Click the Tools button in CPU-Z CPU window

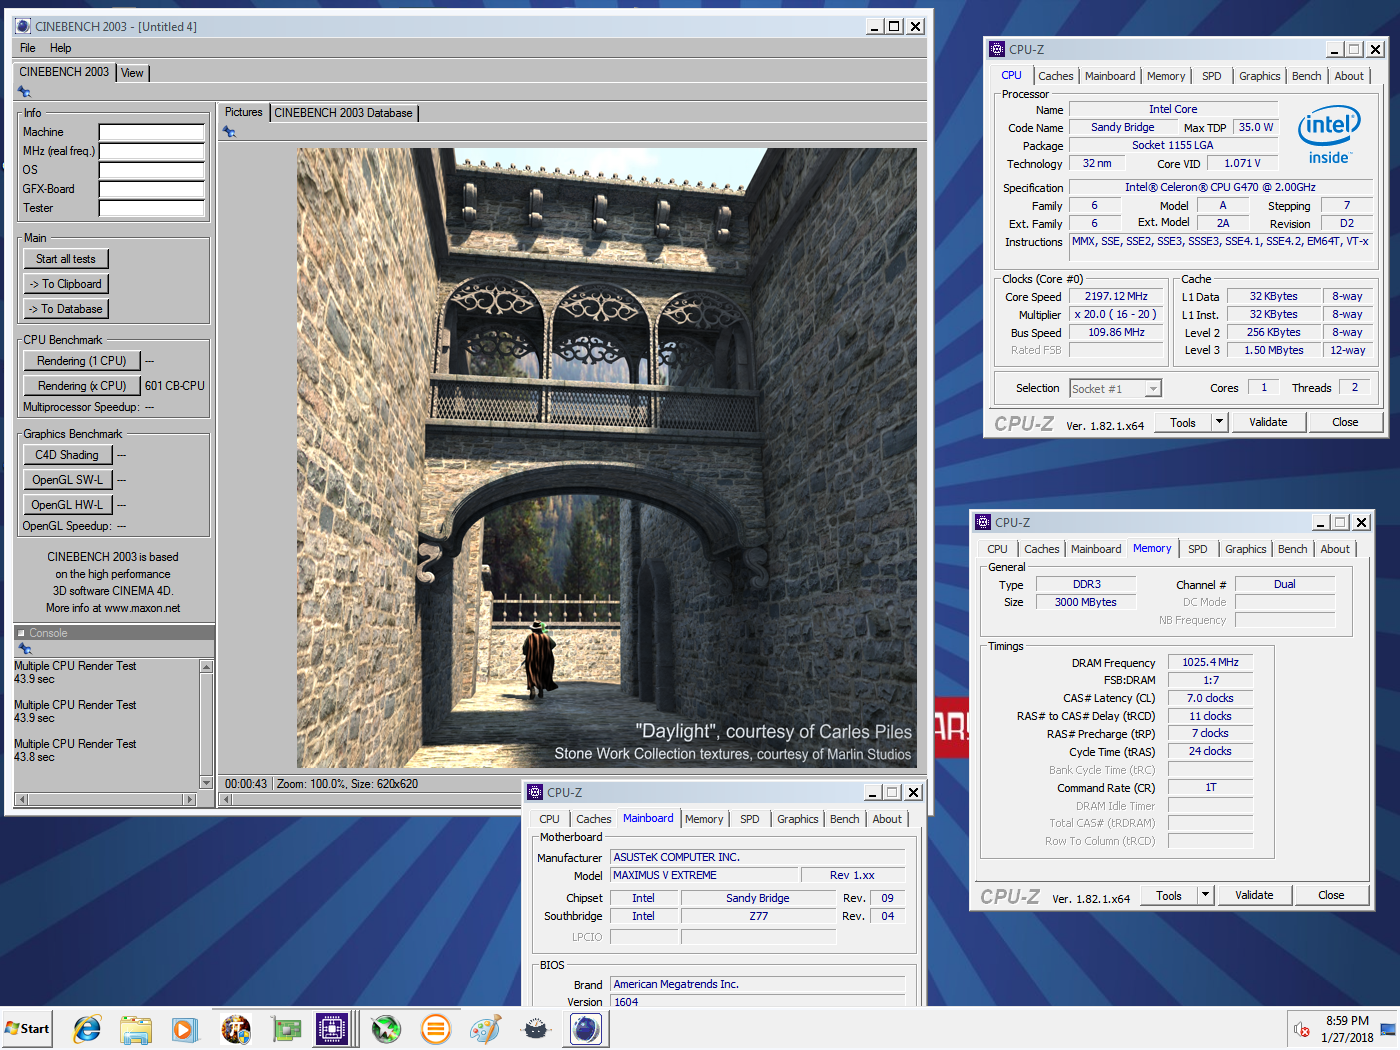click(x=1183, y=422)
